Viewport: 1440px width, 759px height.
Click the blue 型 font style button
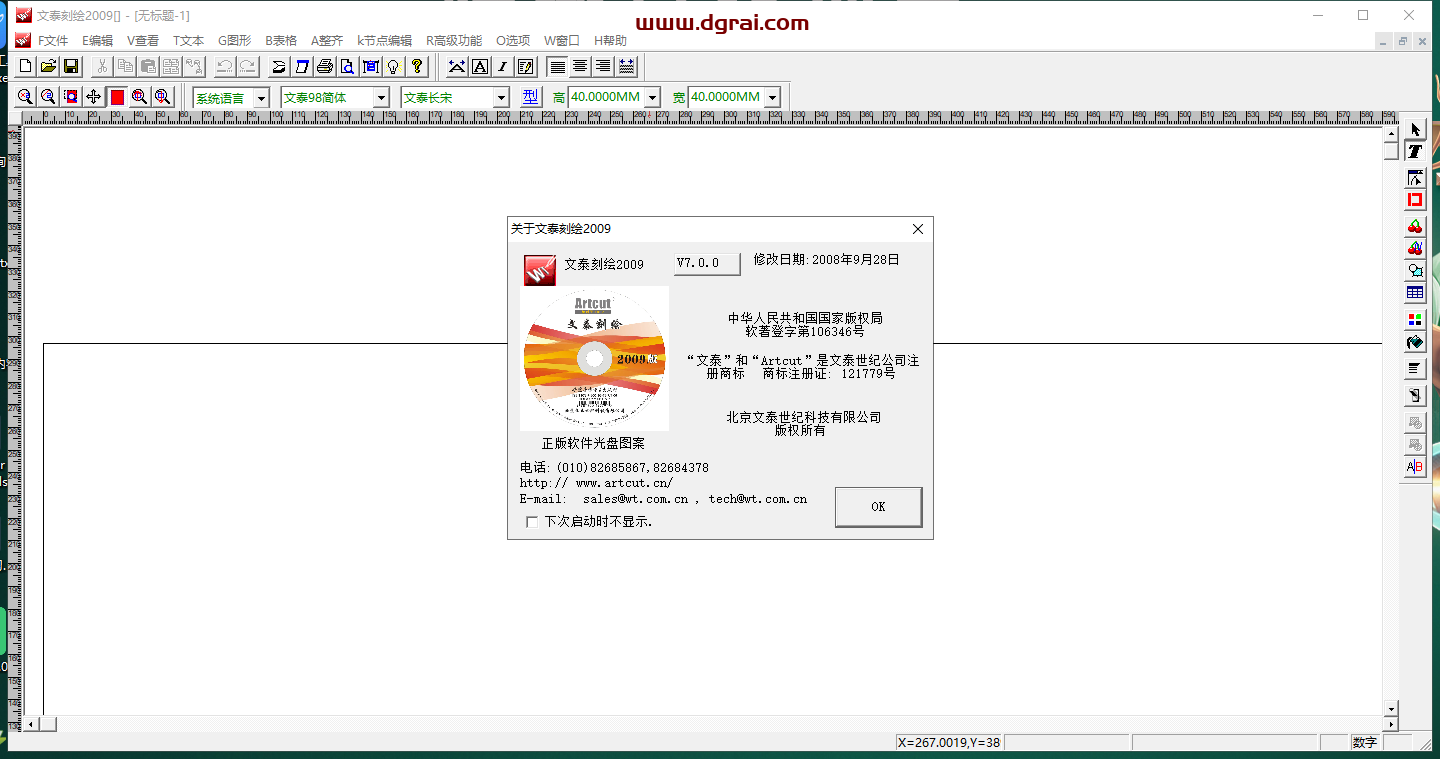tap(530, 97)
